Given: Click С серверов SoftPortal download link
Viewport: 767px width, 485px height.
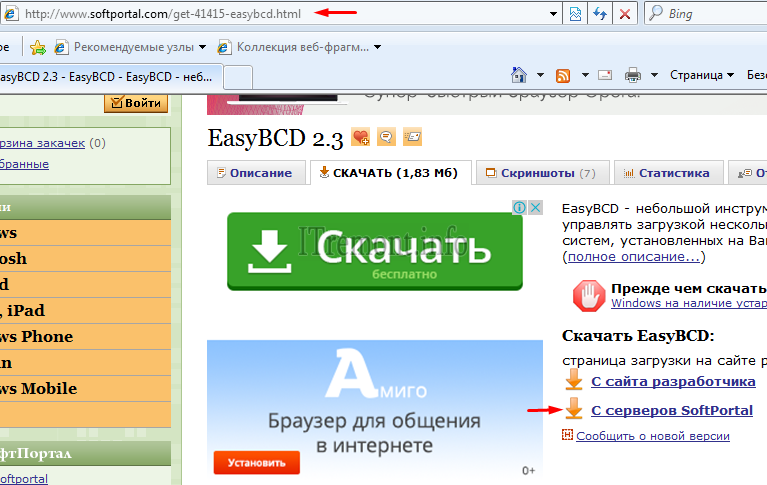Looking at the screenshot, I should point(672,410).
